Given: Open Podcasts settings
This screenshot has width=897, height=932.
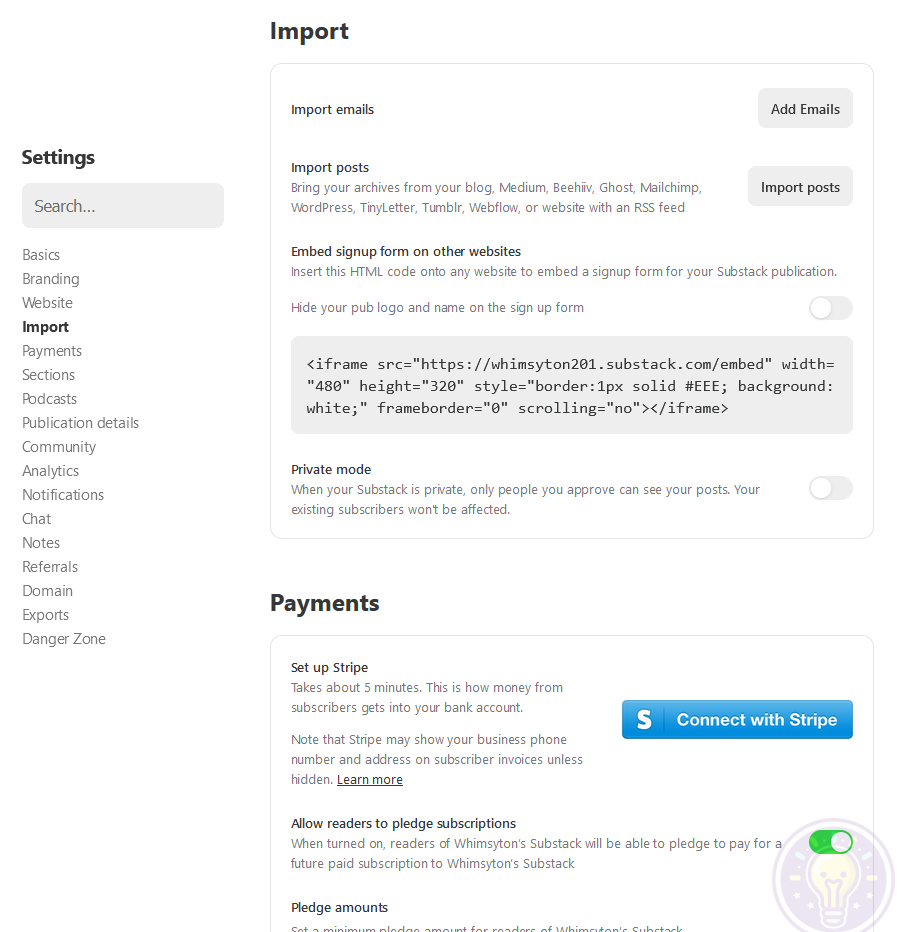Looking at the screenshot, I should tap(49, 399).
